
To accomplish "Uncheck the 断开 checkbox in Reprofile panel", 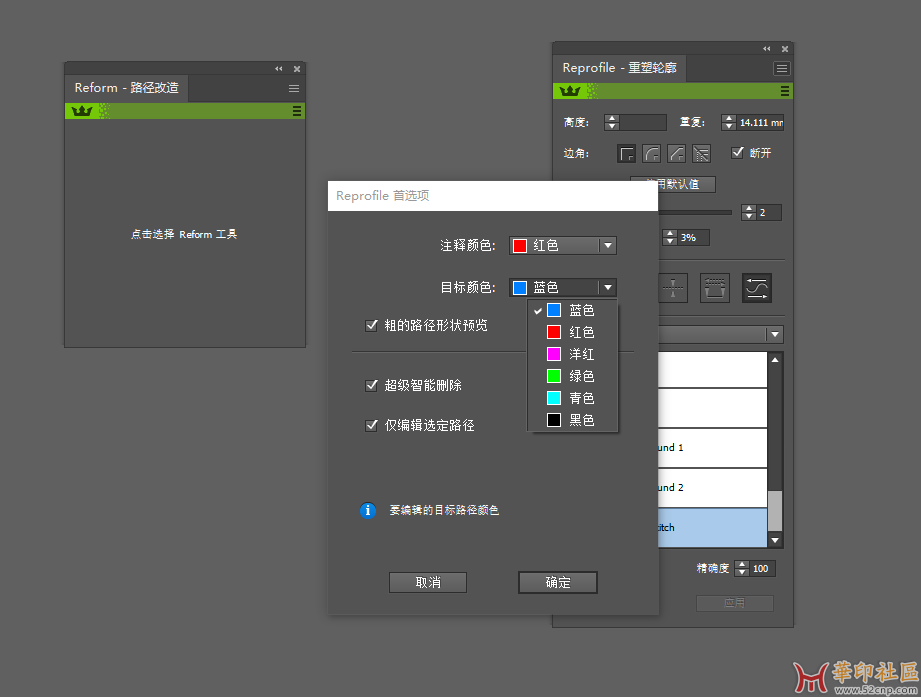I will click(737, 153).
